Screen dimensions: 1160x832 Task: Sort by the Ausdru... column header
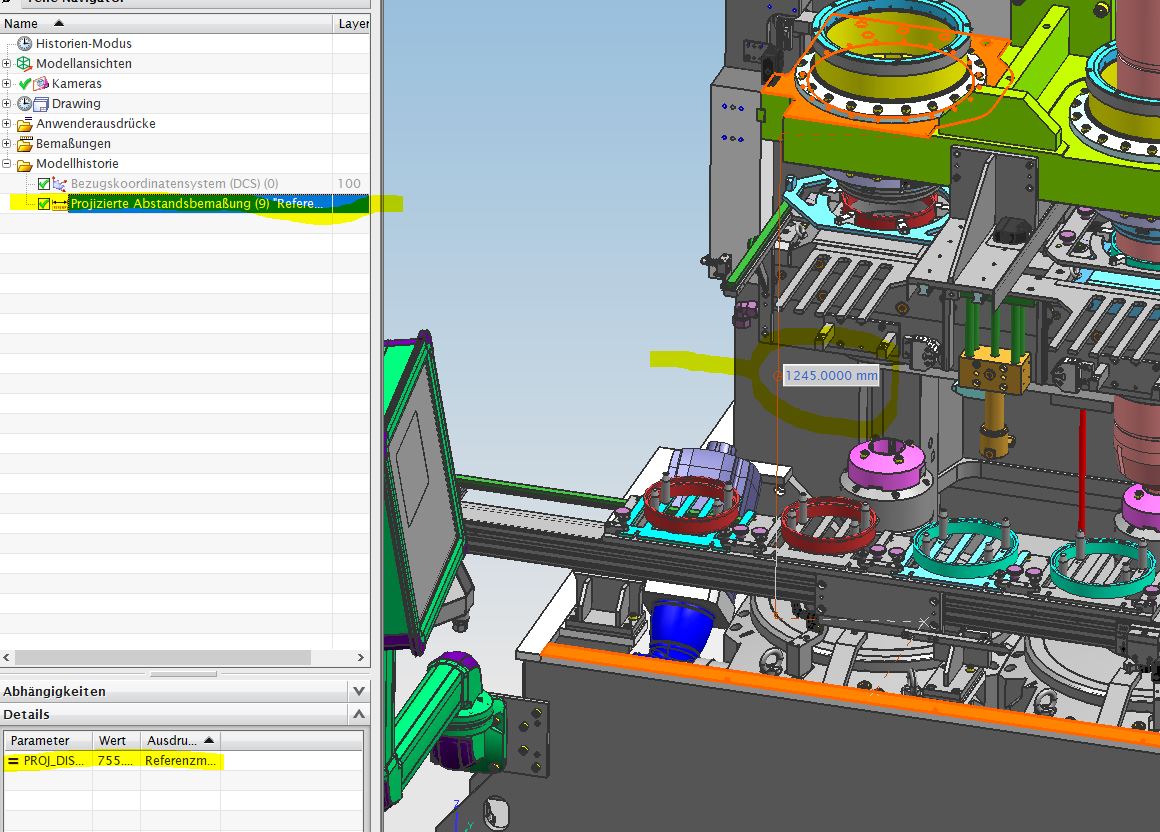coord(181,740)
